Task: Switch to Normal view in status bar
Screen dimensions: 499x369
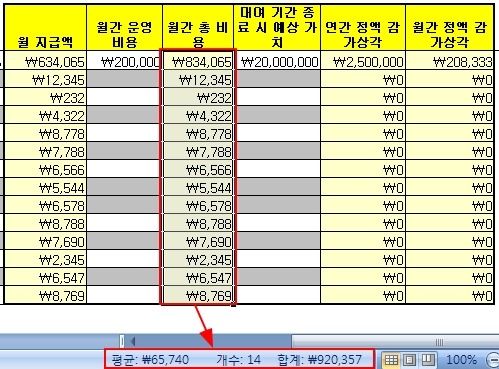Action: pos(391,360)
